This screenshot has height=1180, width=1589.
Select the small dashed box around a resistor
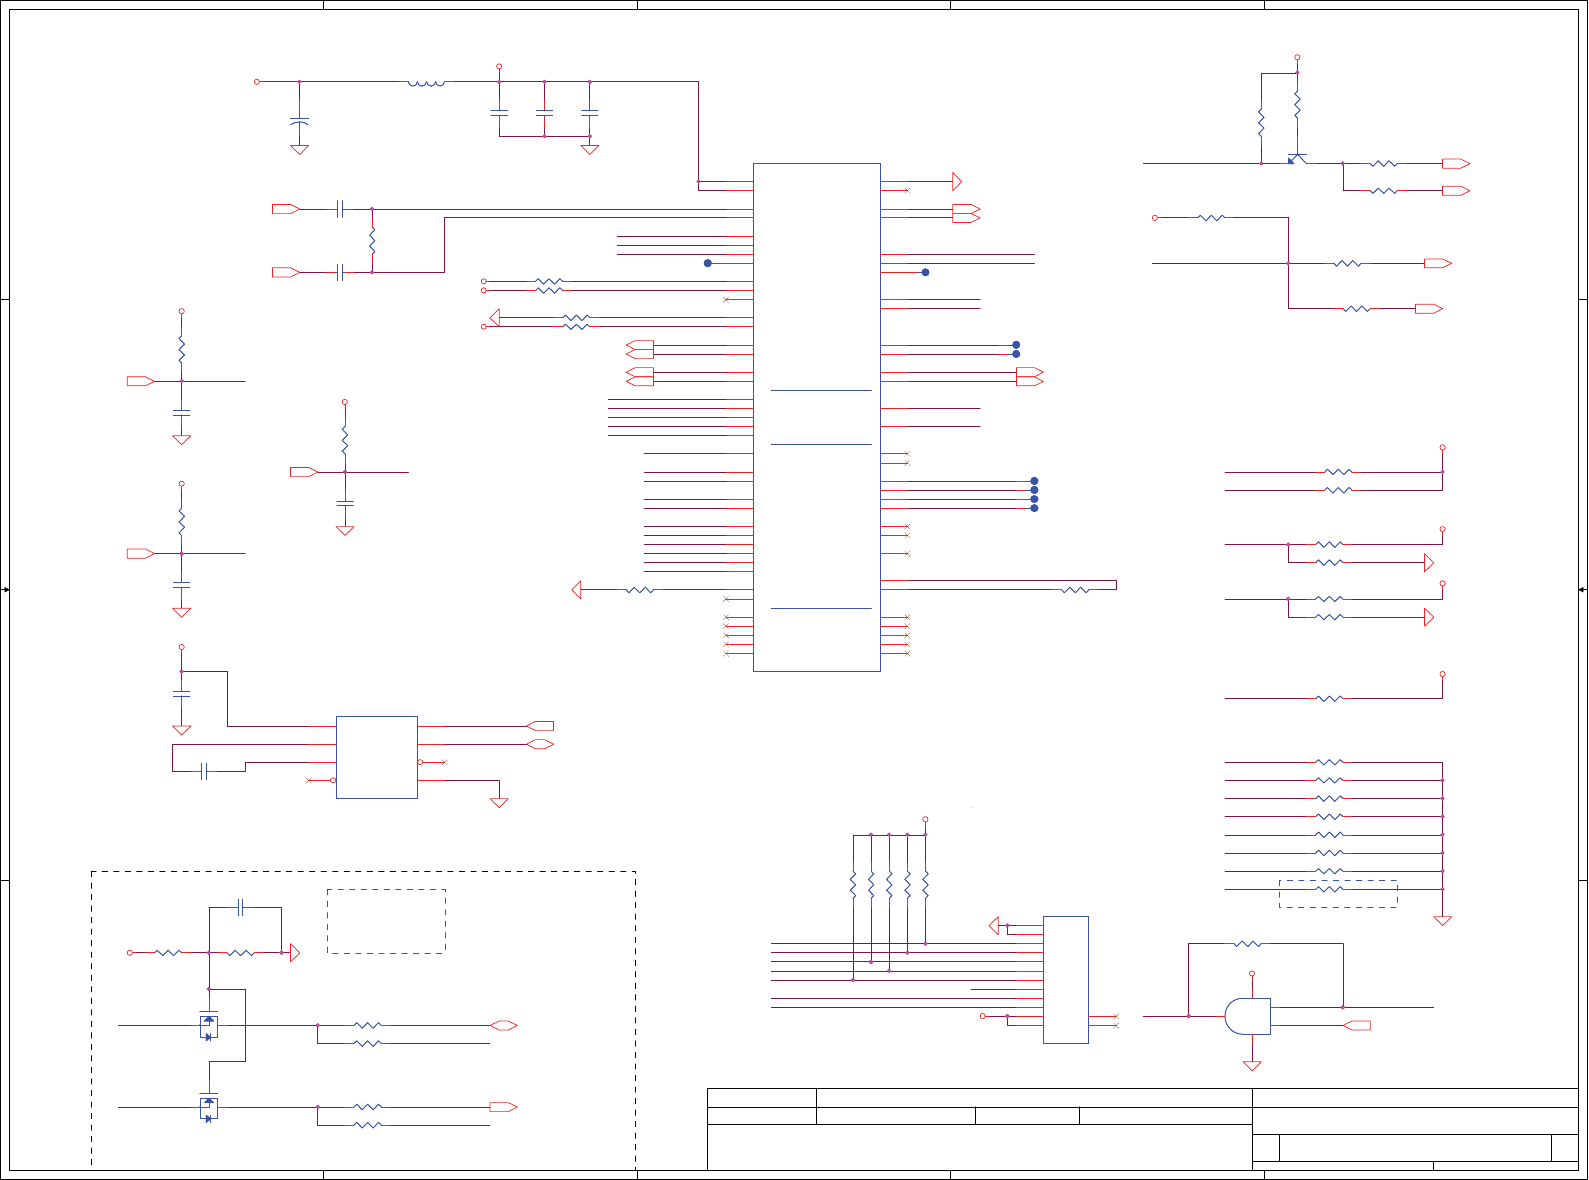pyautogui.click(x=1338, y=893)
